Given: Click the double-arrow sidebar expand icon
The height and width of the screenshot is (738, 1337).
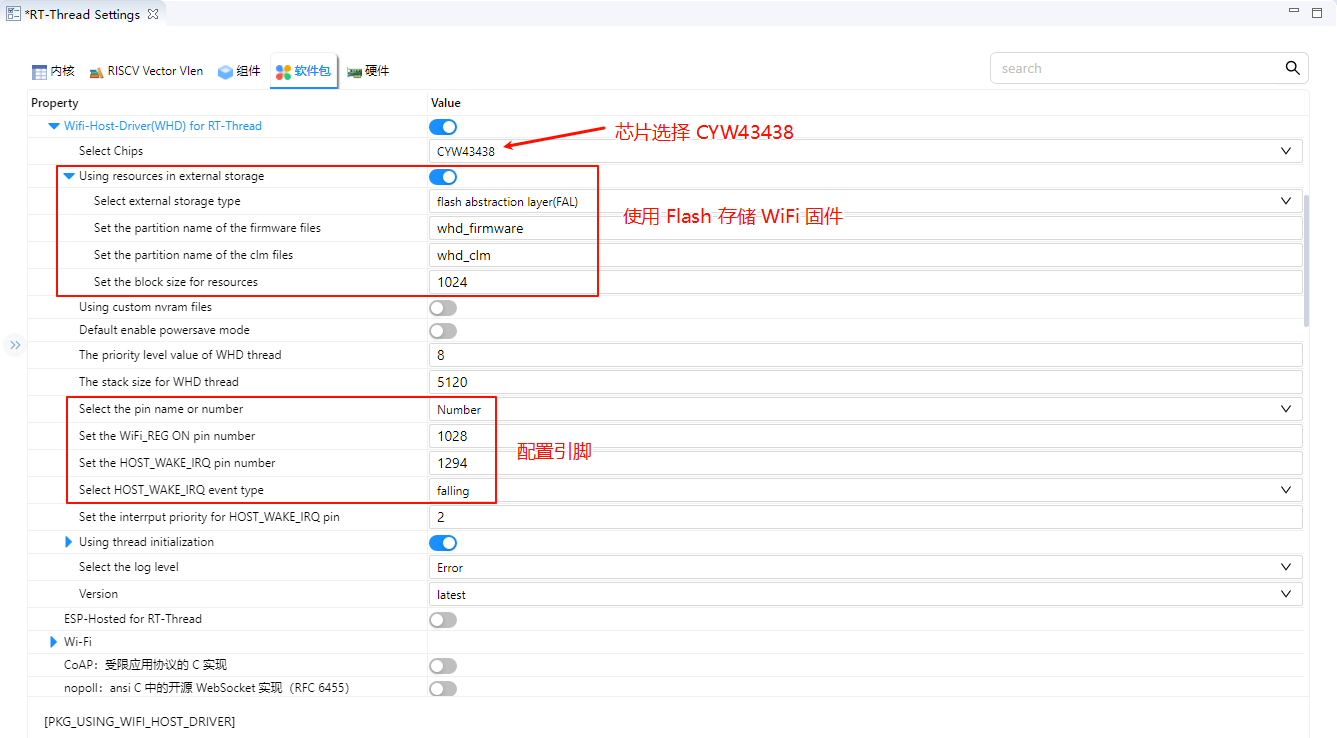Looking at the screenshot, I should (15, 345).
